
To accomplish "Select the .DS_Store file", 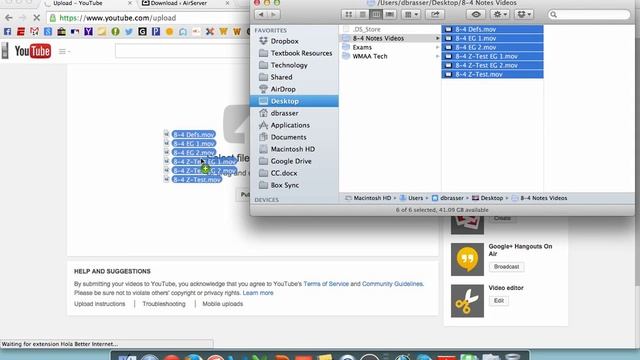I will [366, 29].
